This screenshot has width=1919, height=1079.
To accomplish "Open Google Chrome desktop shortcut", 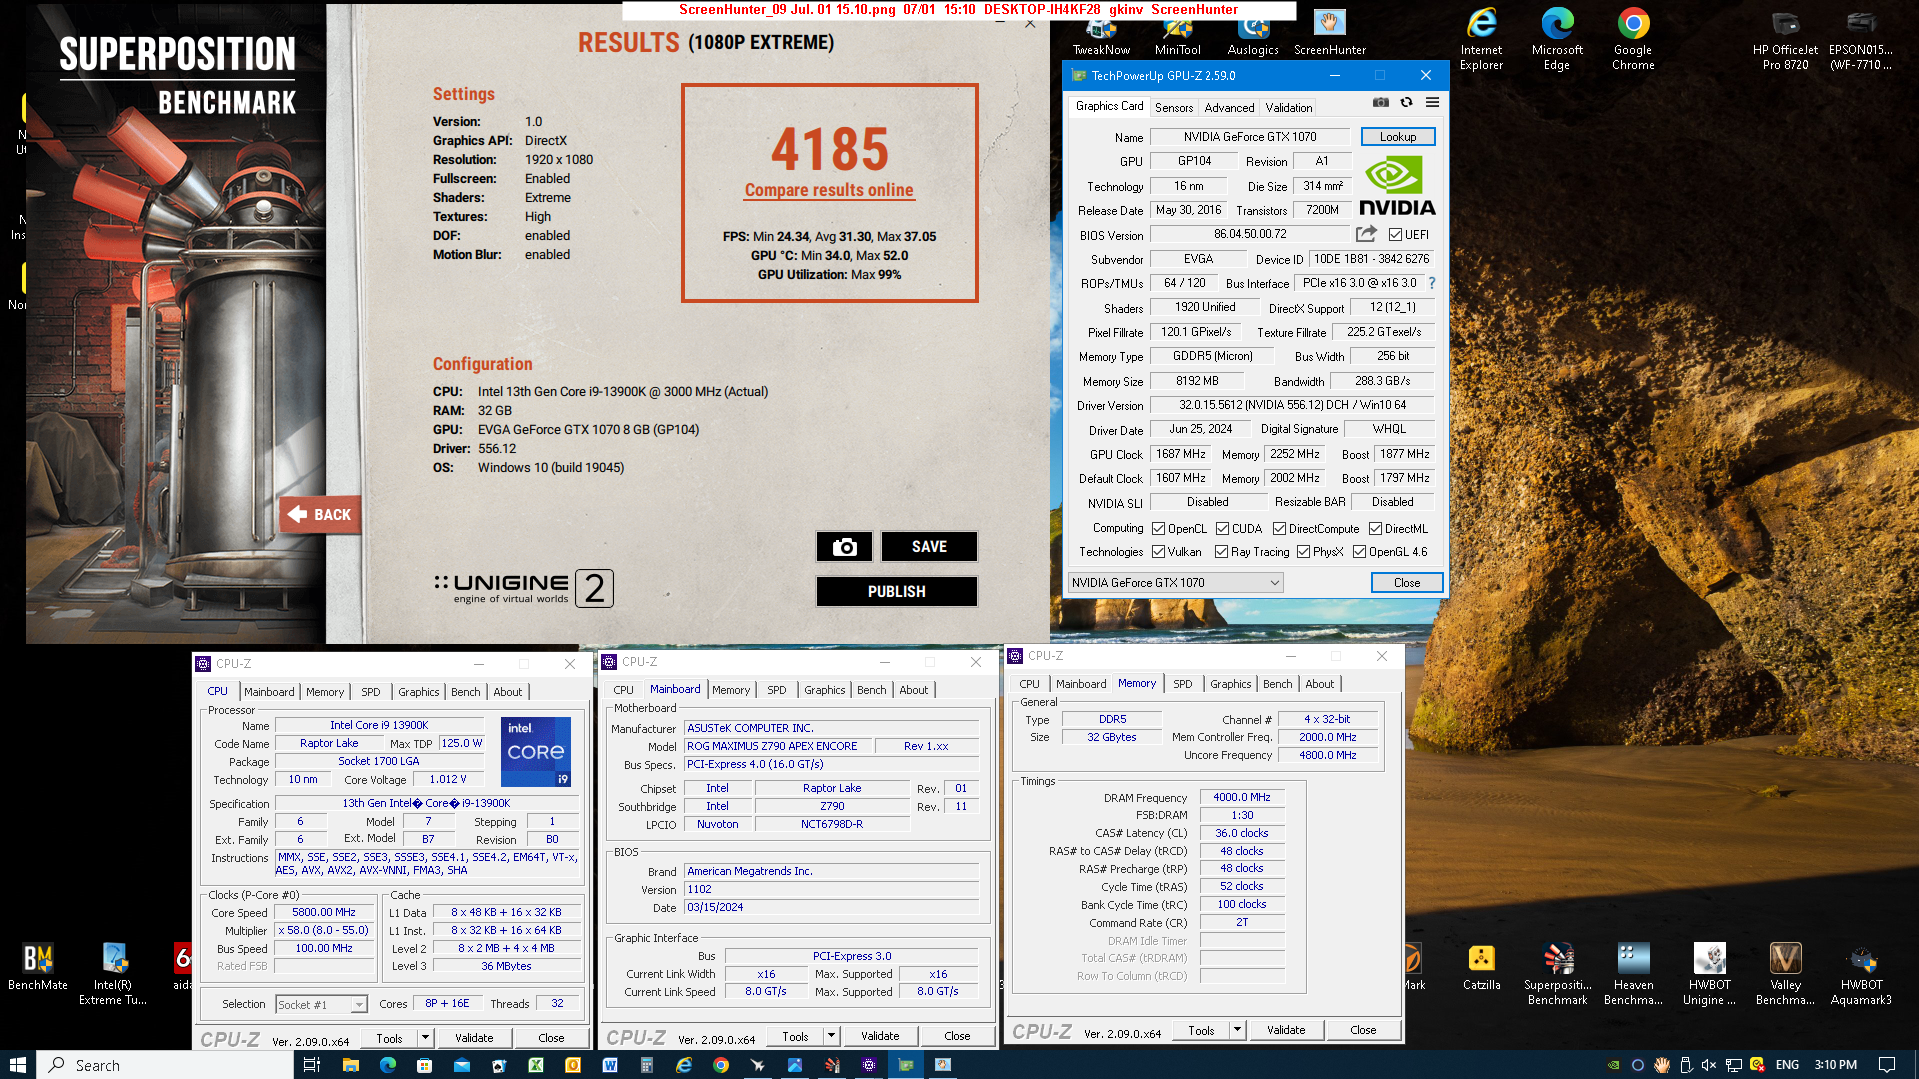I will coord(1633,40).
